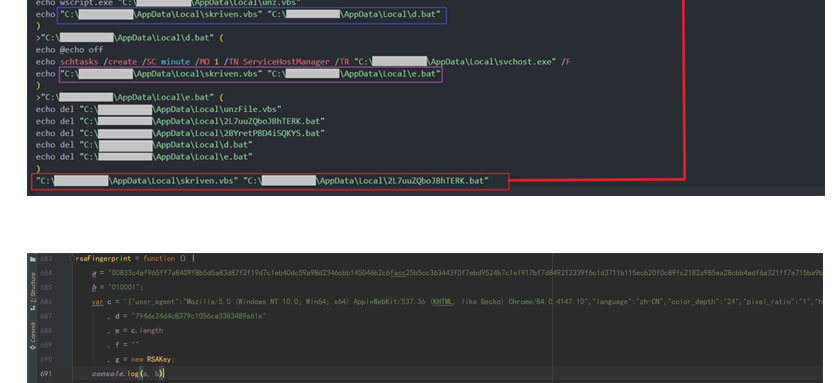This screenshot has width=840, height=383.
Task: Open the Project folder tool window icon
Action: (x=33, y=259)
